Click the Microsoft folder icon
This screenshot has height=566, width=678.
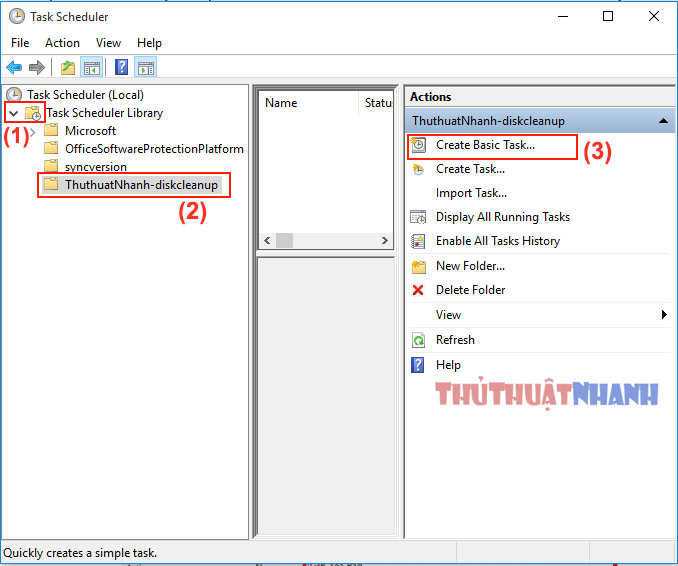click(51, 130)
